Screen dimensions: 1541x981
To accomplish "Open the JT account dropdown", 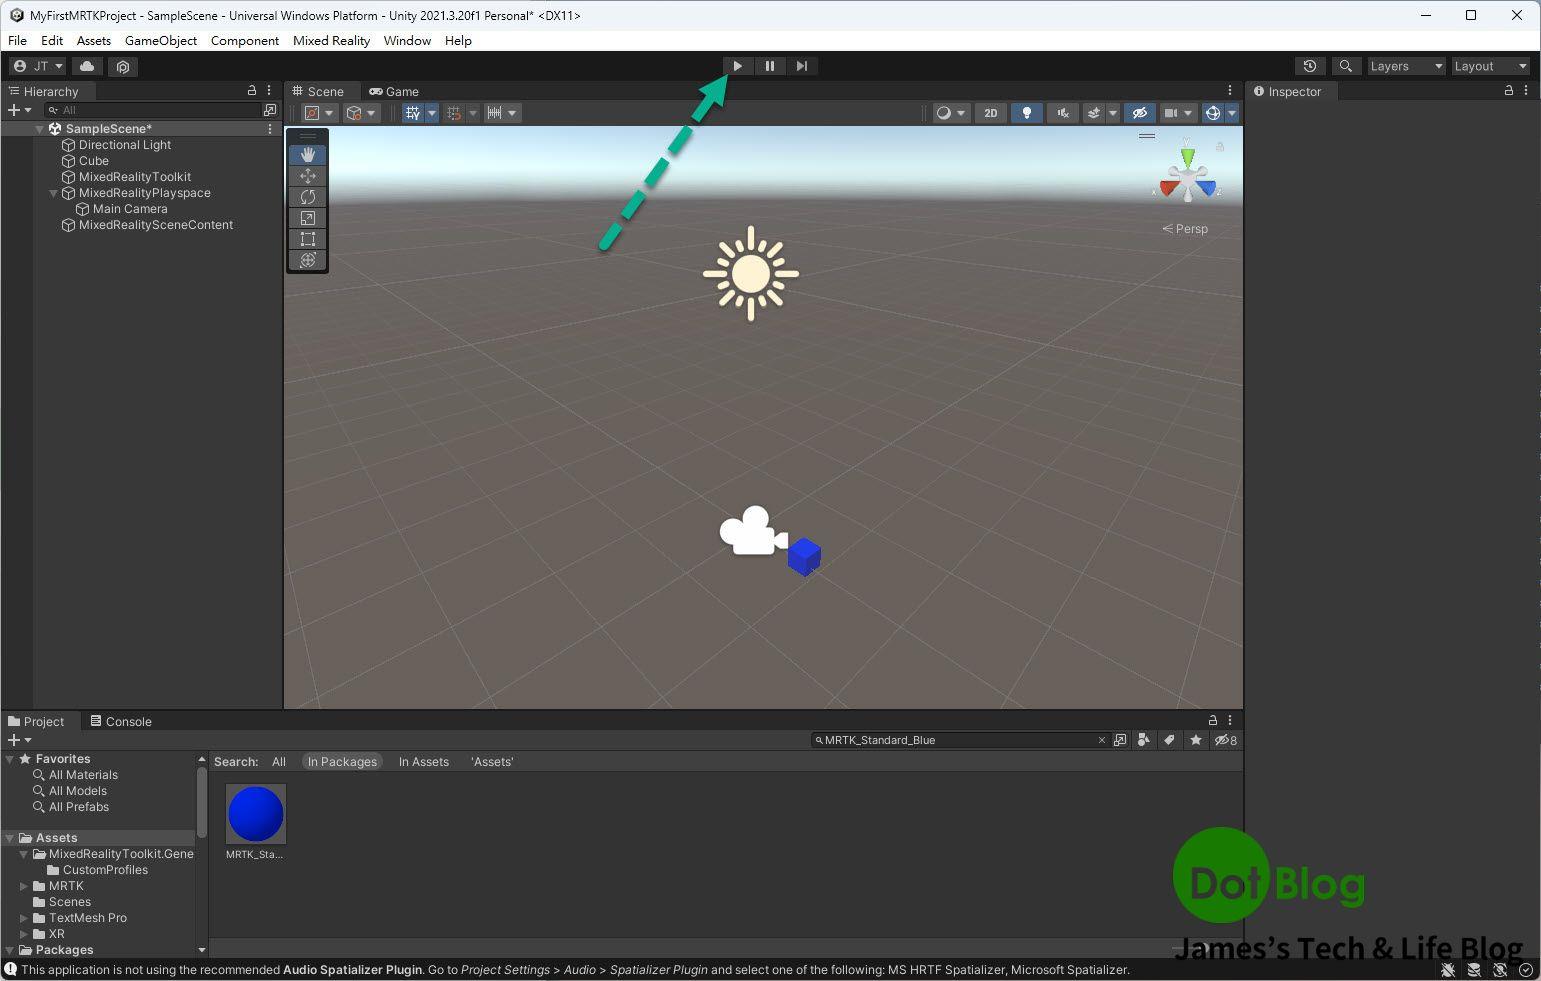I will (x=38, y=66).
